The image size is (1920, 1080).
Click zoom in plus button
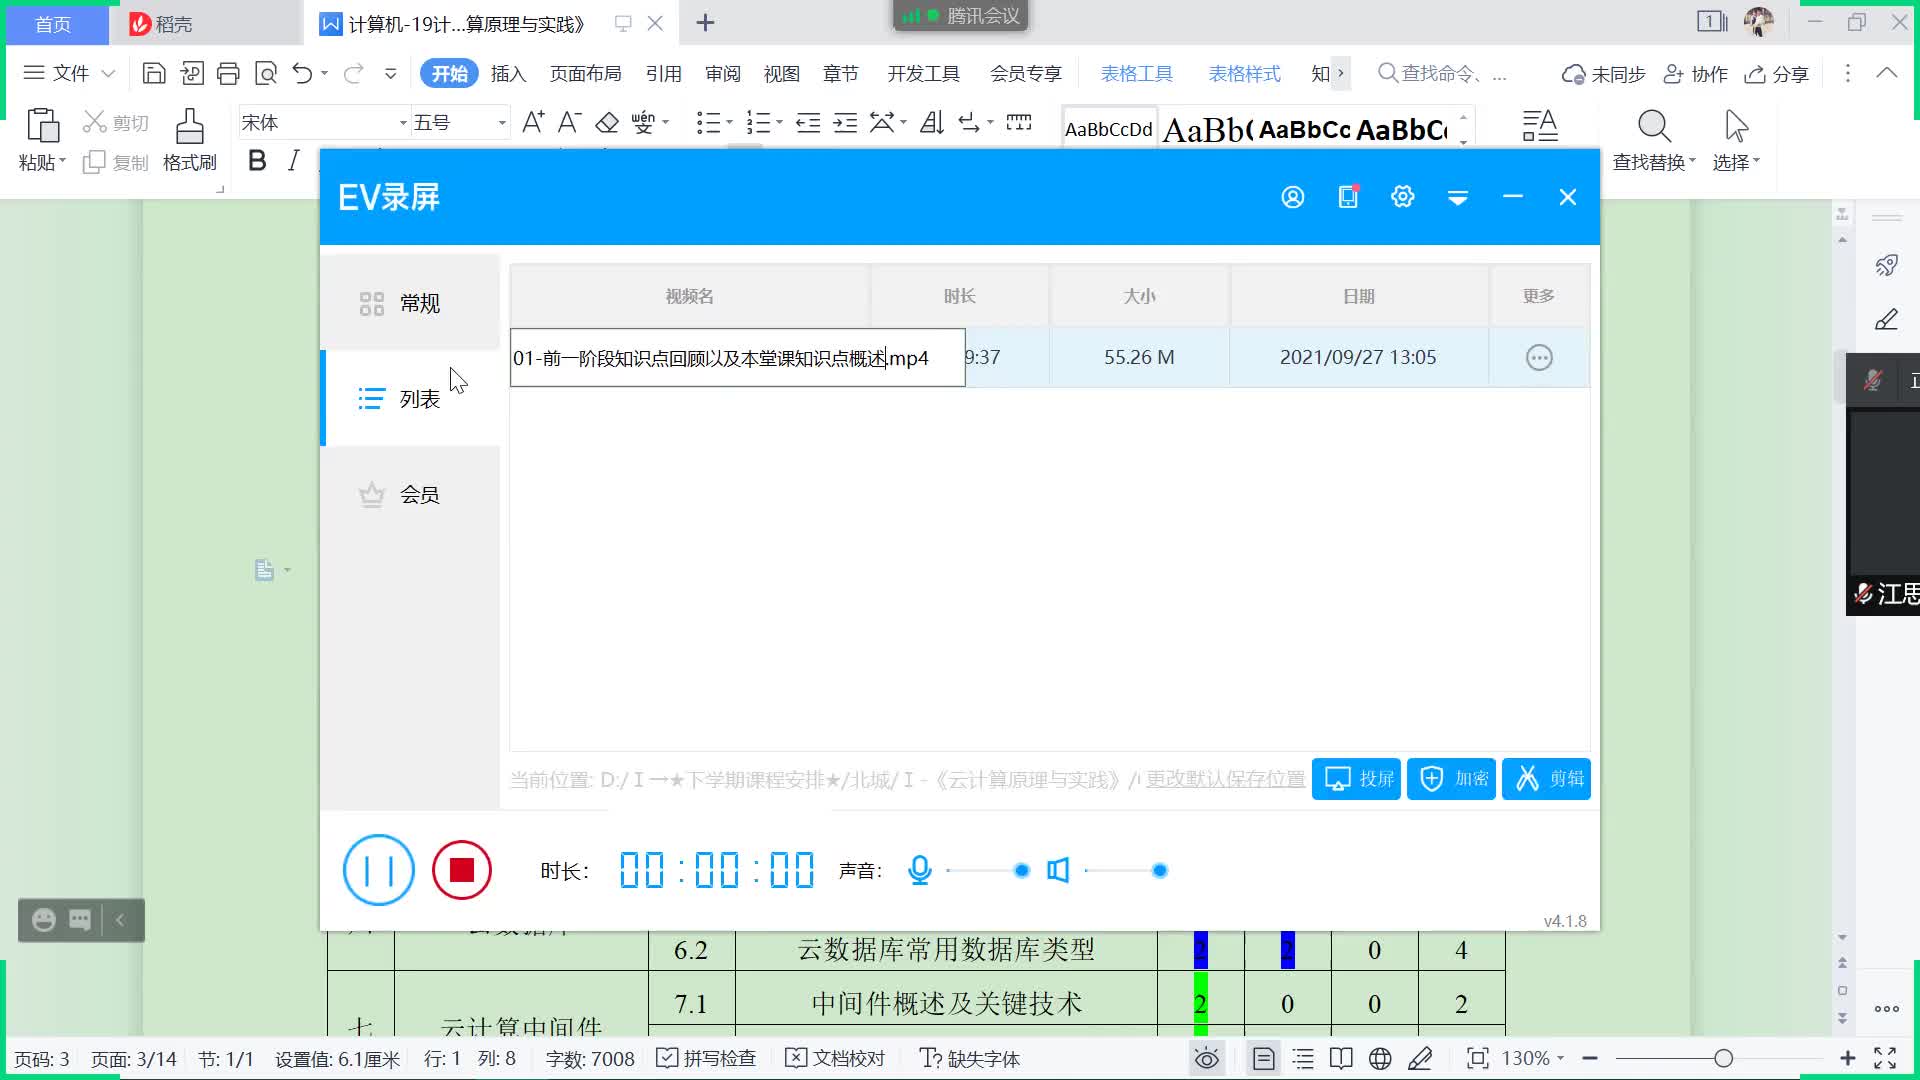click(1848, 1058)
